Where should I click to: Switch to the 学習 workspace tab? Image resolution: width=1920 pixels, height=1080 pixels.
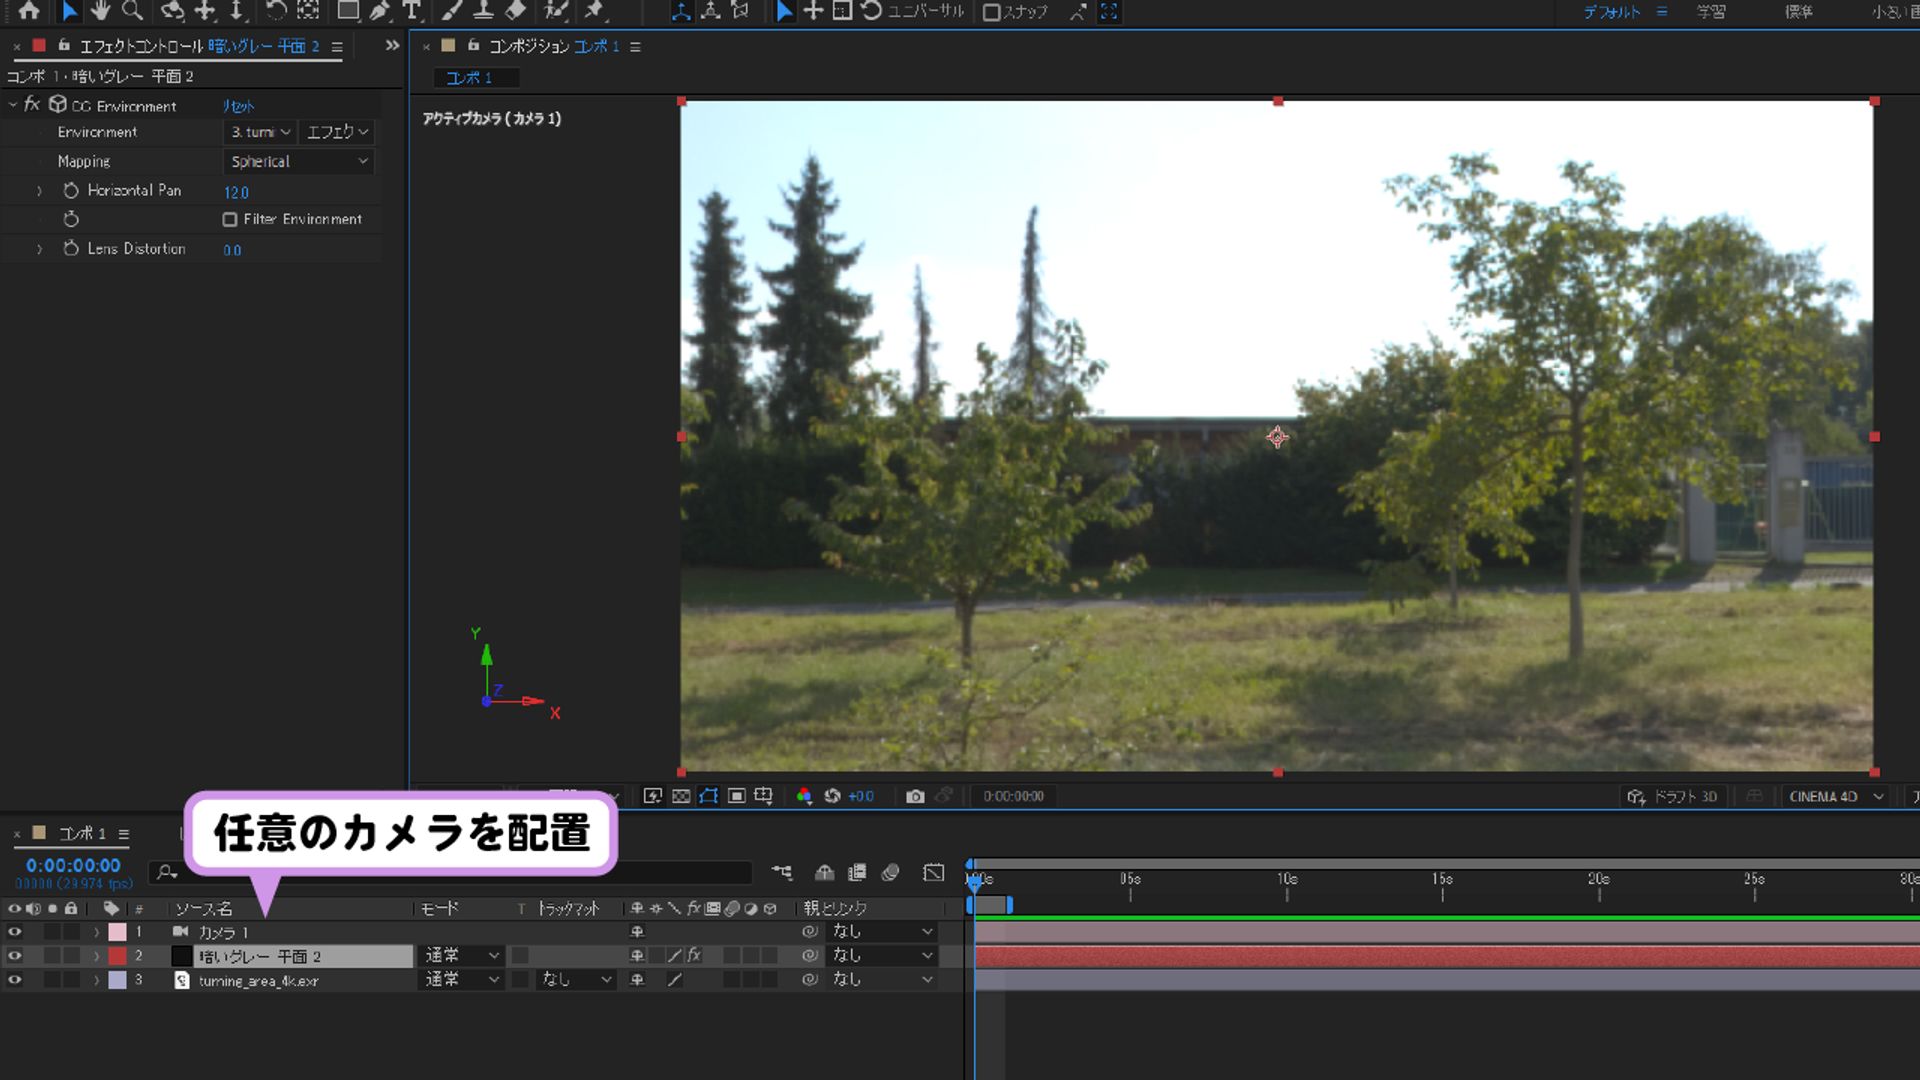[1710, 12]
